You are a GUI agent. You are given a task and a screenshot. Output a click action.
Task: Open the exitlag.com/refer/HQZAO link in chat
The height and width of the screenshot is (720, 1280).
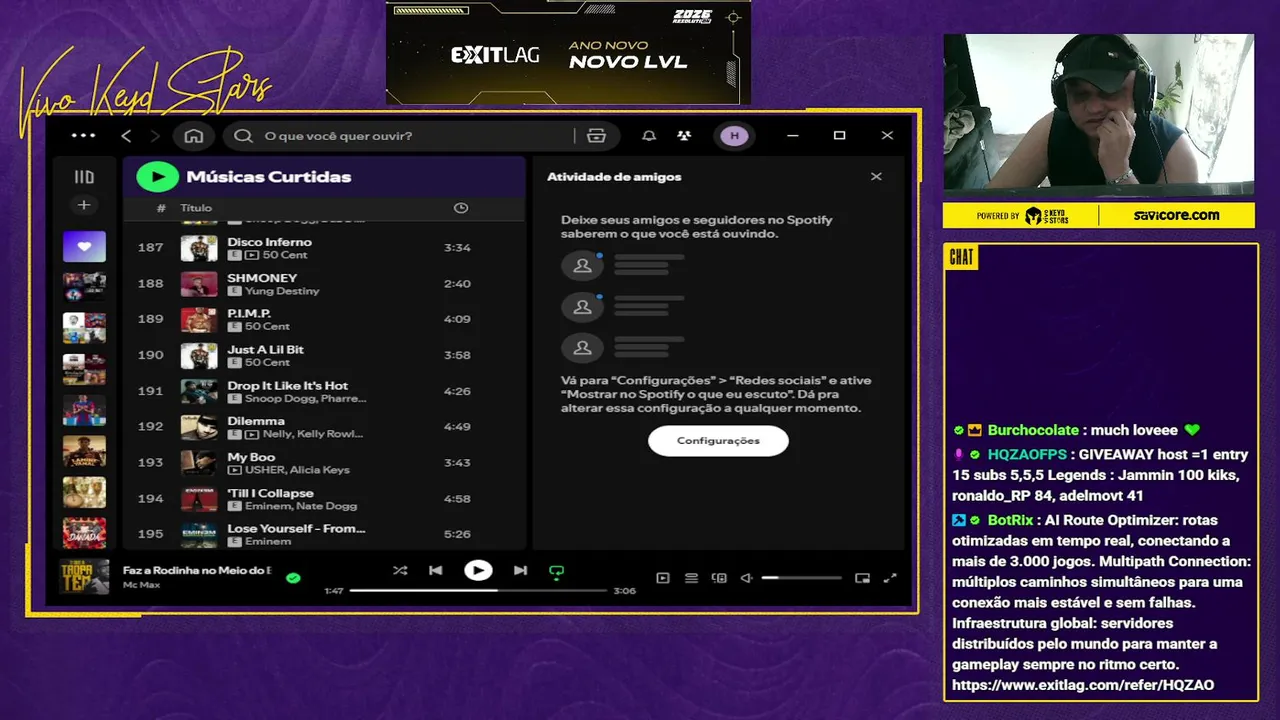[1083, 685]
